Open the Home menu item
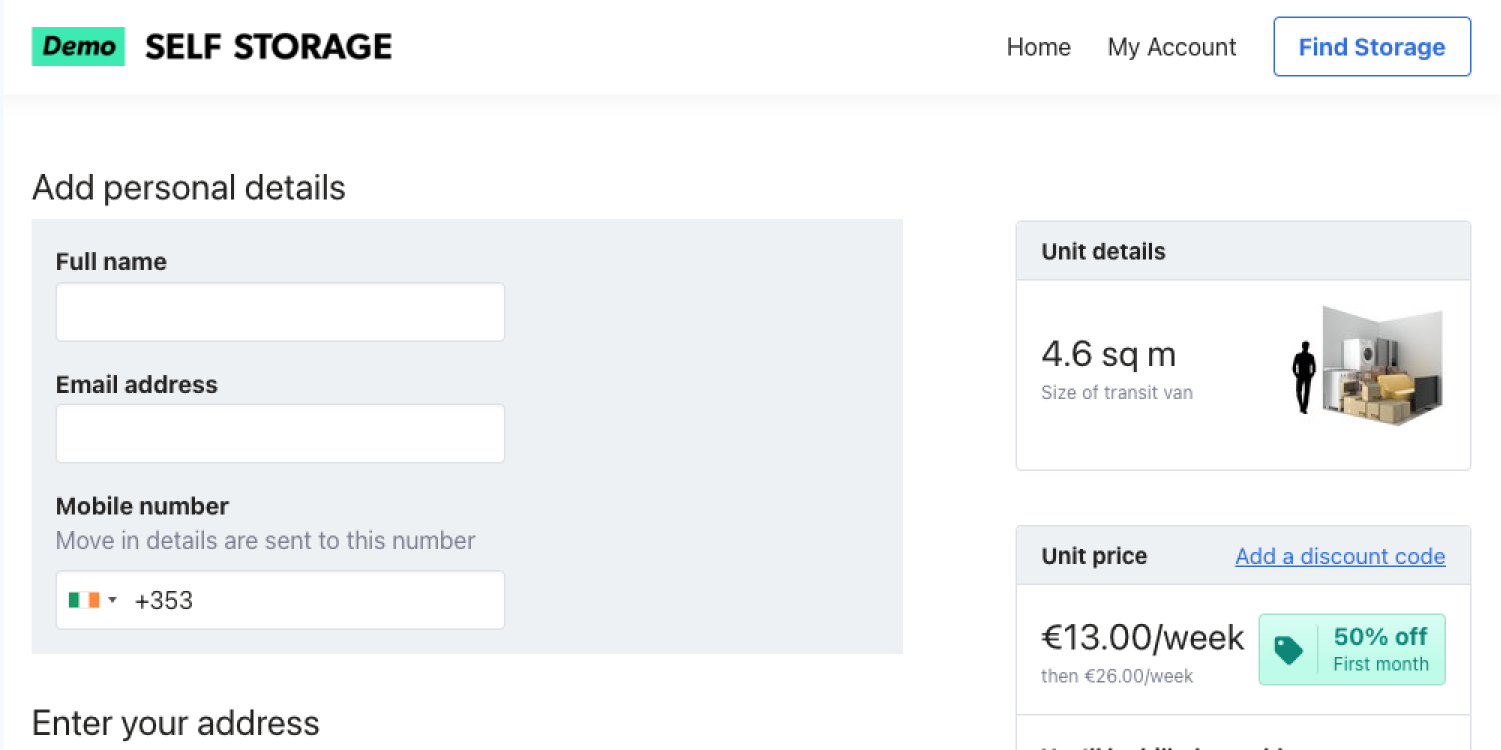Screen dimensions: 1501x750 [1038, 47]
